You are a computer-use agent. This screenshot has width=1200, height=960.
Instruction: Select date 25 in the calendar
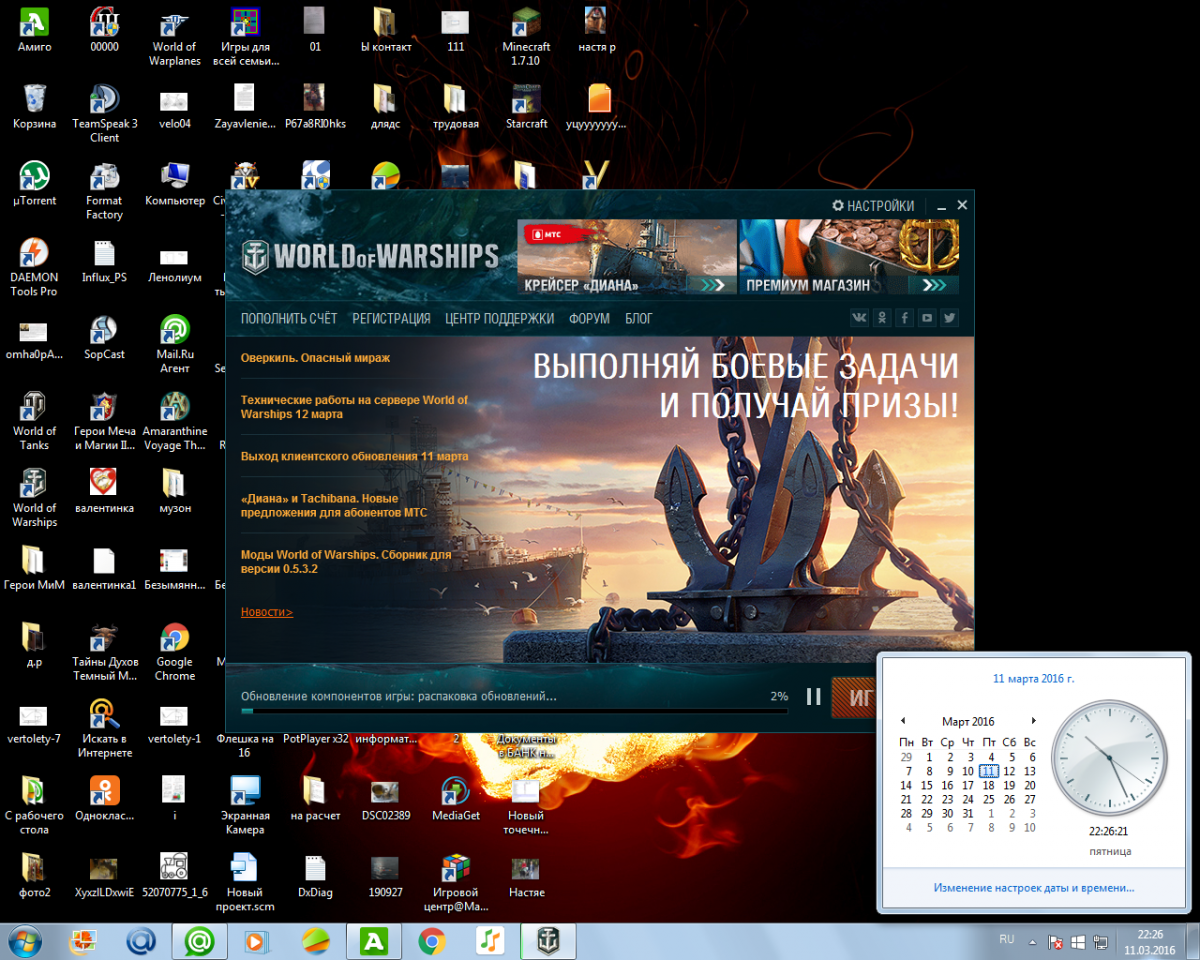click(988, 799)
